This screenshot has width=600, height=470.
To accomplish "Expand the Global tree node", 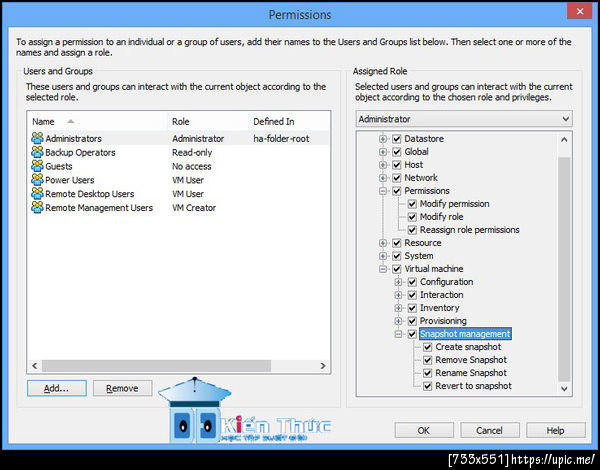I will point(383,152).
